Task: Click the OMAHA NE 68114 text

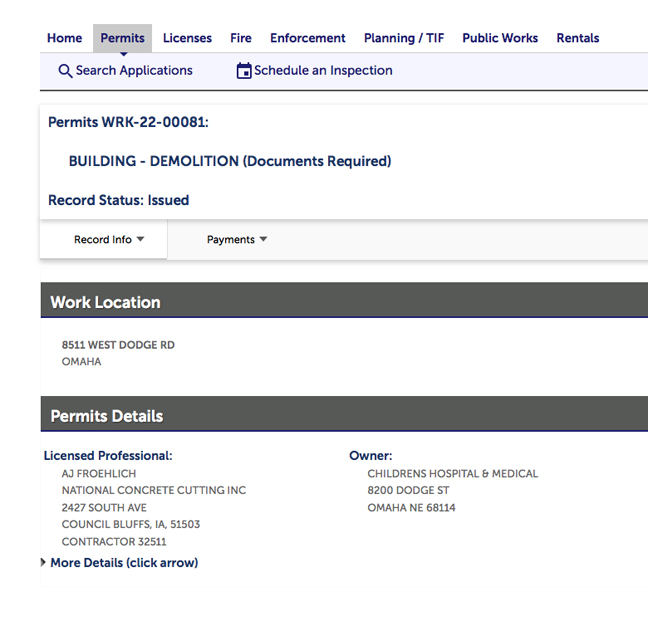Action: (x=411, y=507)
